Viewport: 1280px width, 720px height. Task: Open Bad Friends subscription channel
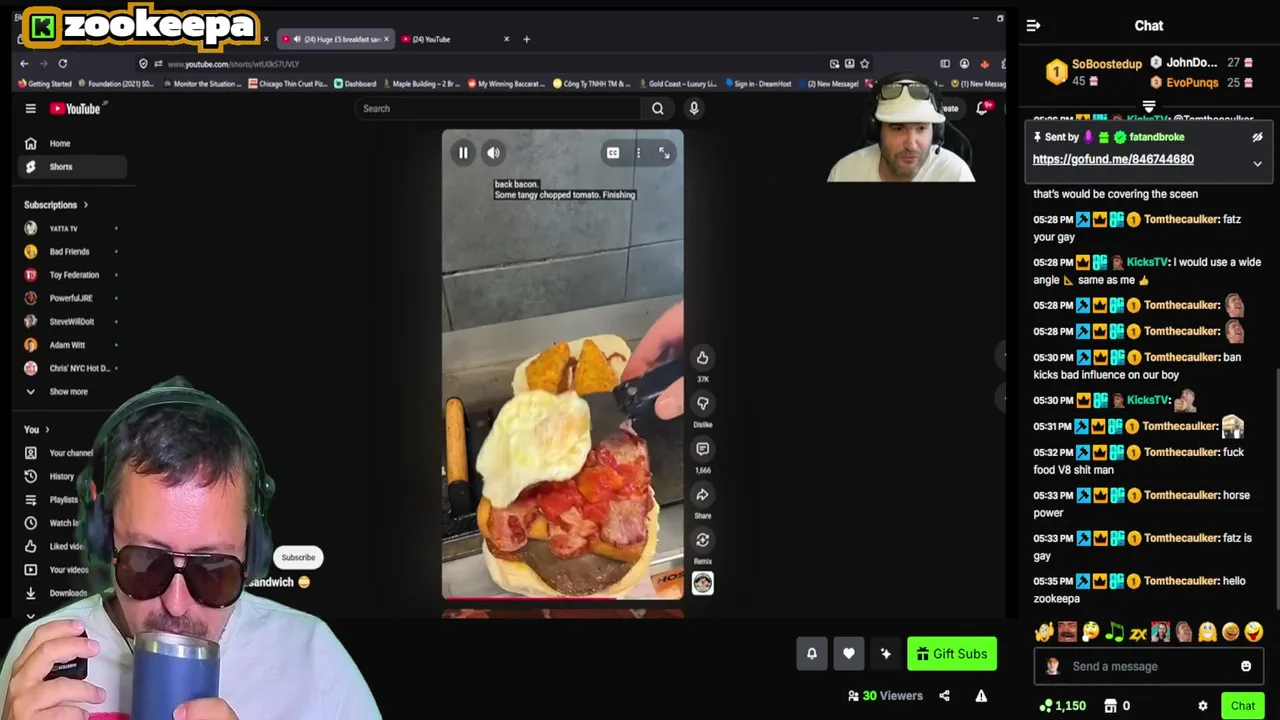coord(70,252)
